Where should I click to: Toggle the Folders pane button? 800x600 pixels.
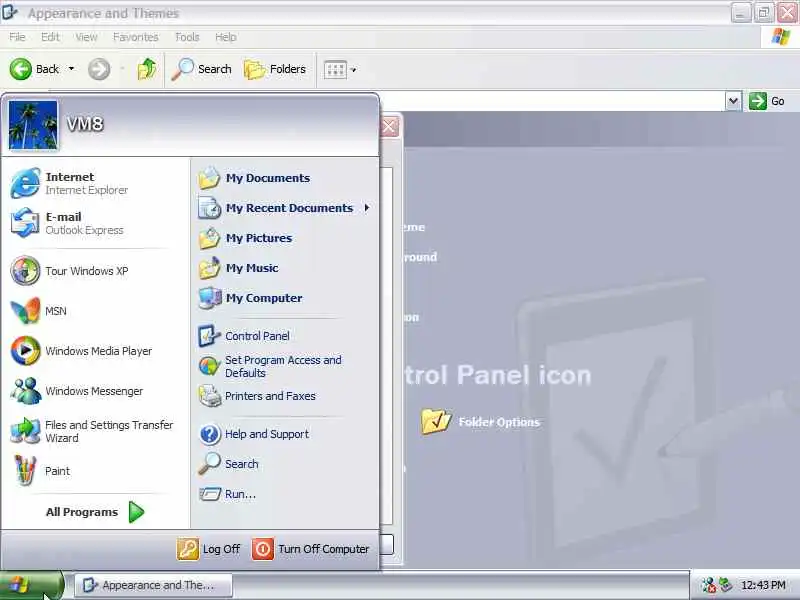(x=275, y=69)
